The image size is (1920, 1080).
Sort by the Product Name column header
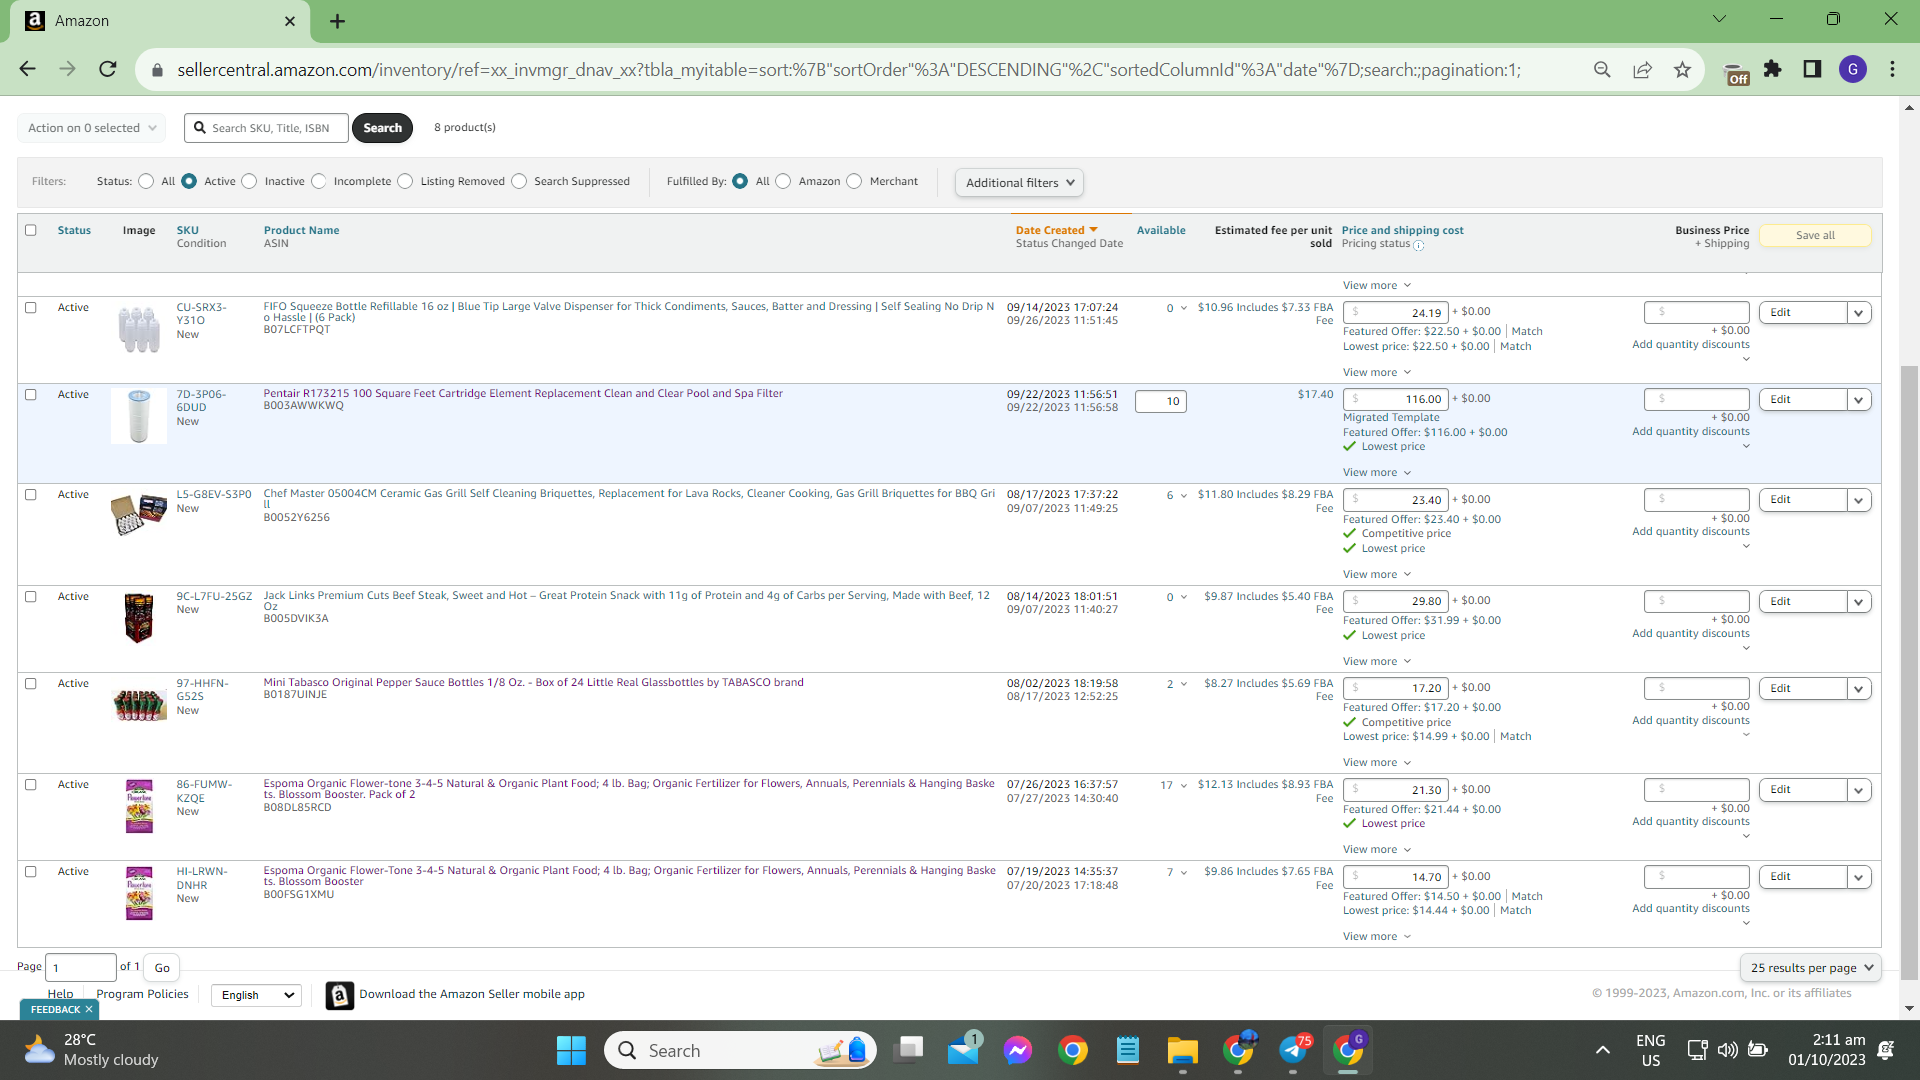click(x=301, y=230)
